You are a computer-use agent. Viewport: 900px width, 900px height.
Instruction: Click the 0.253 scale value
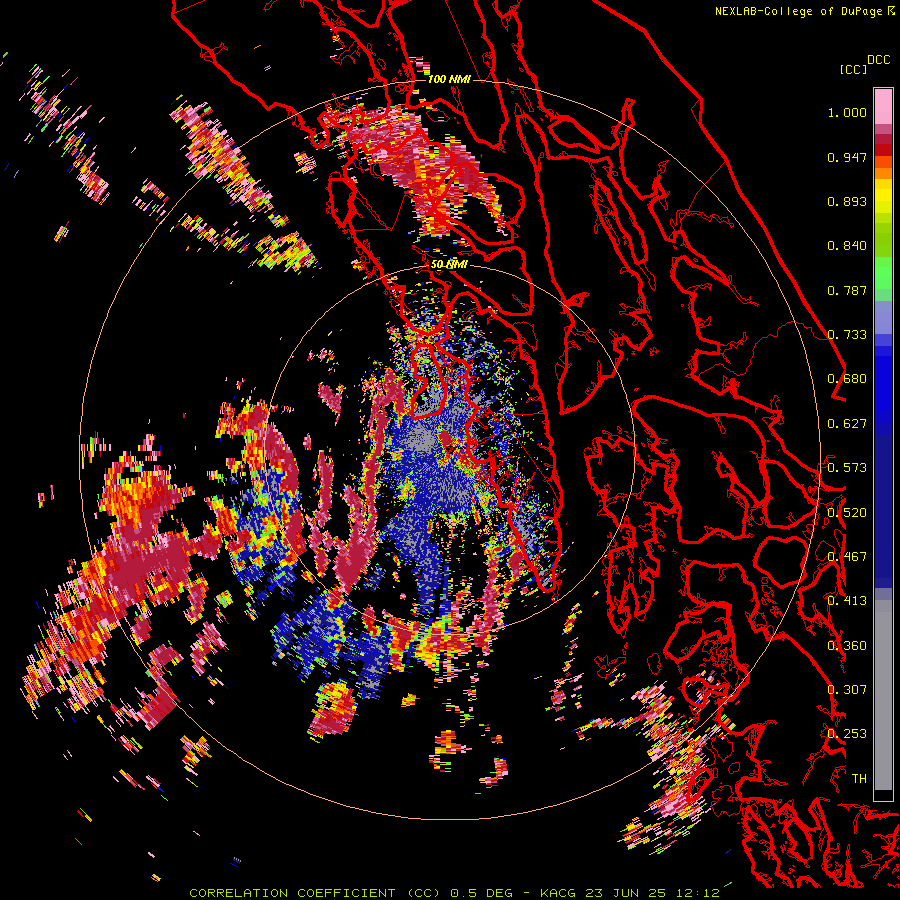847,734
